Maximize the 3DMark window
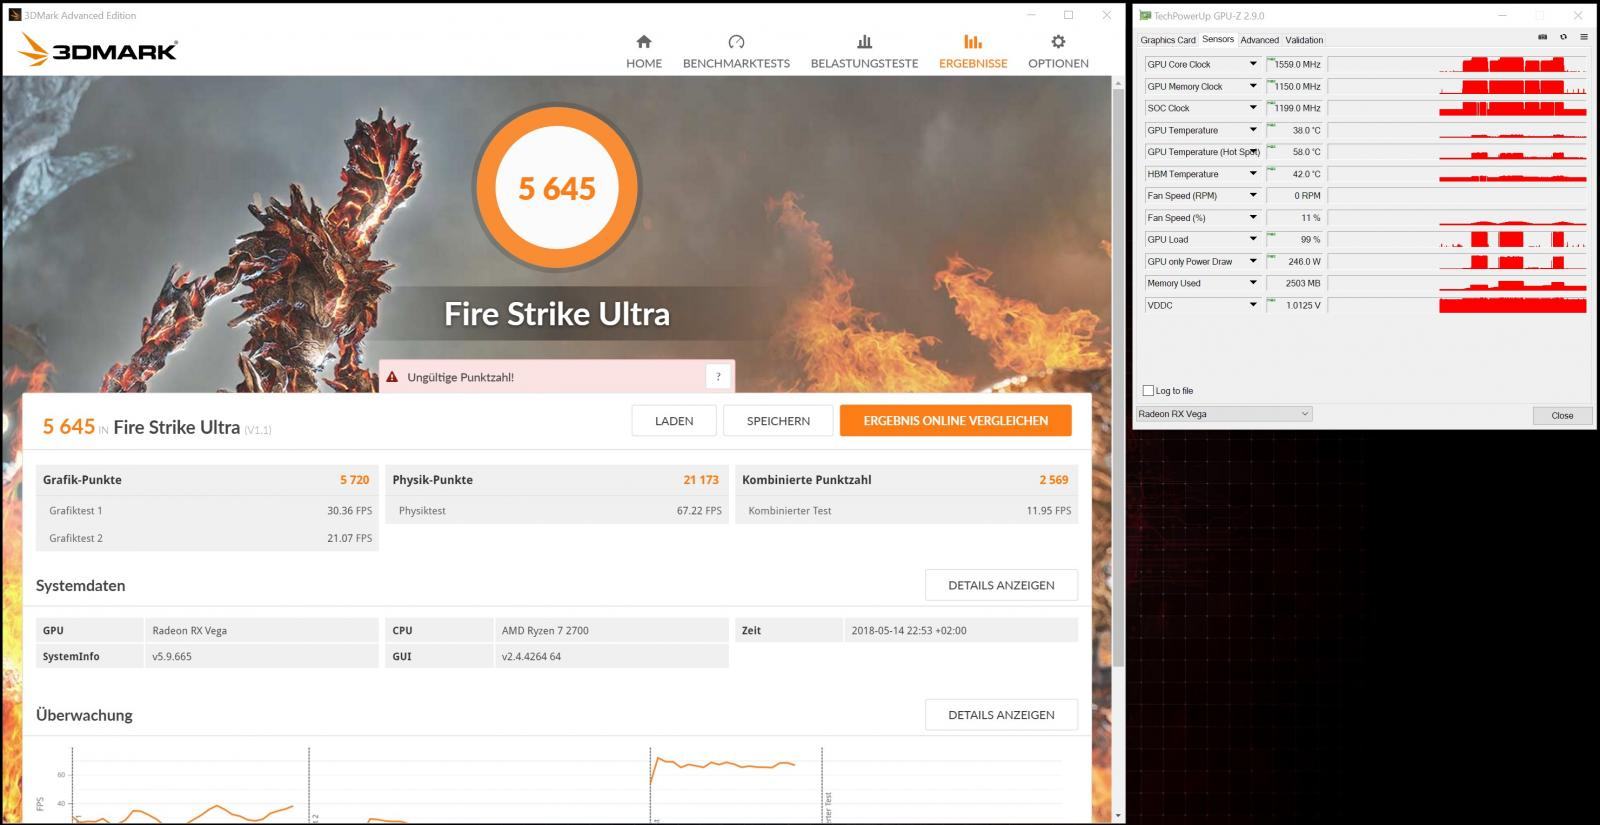Image resolution: width=1600 pixels, height=825 pixels. [x=1068, y=15]
